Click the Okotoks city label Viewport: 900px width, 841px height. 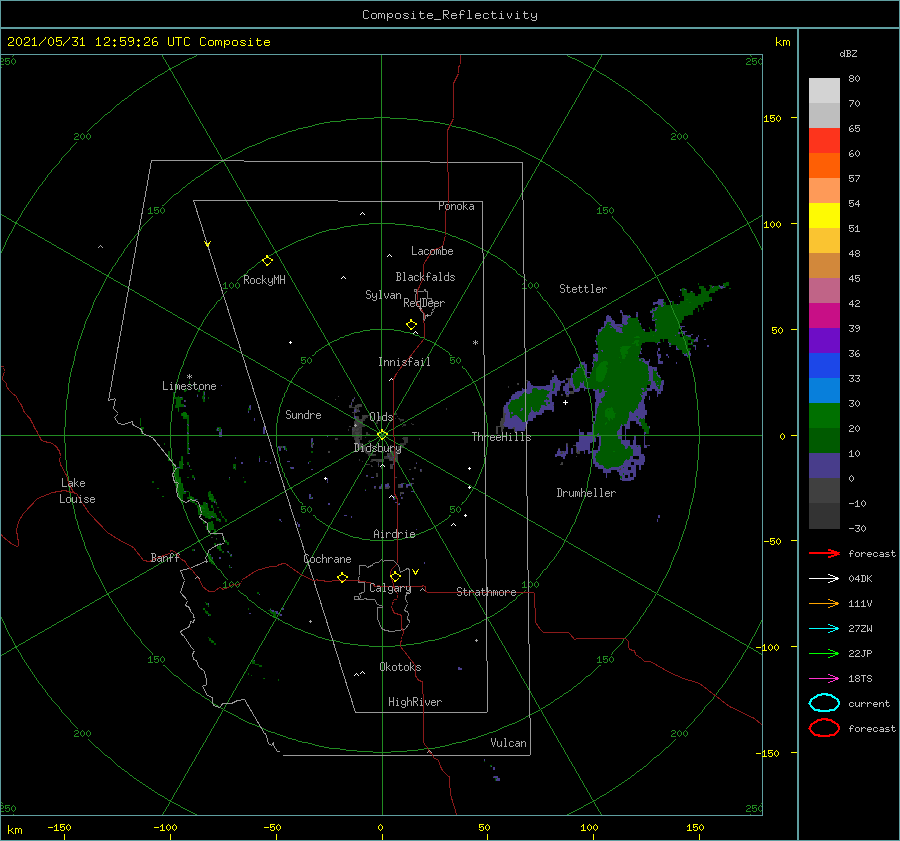point(400,667)
